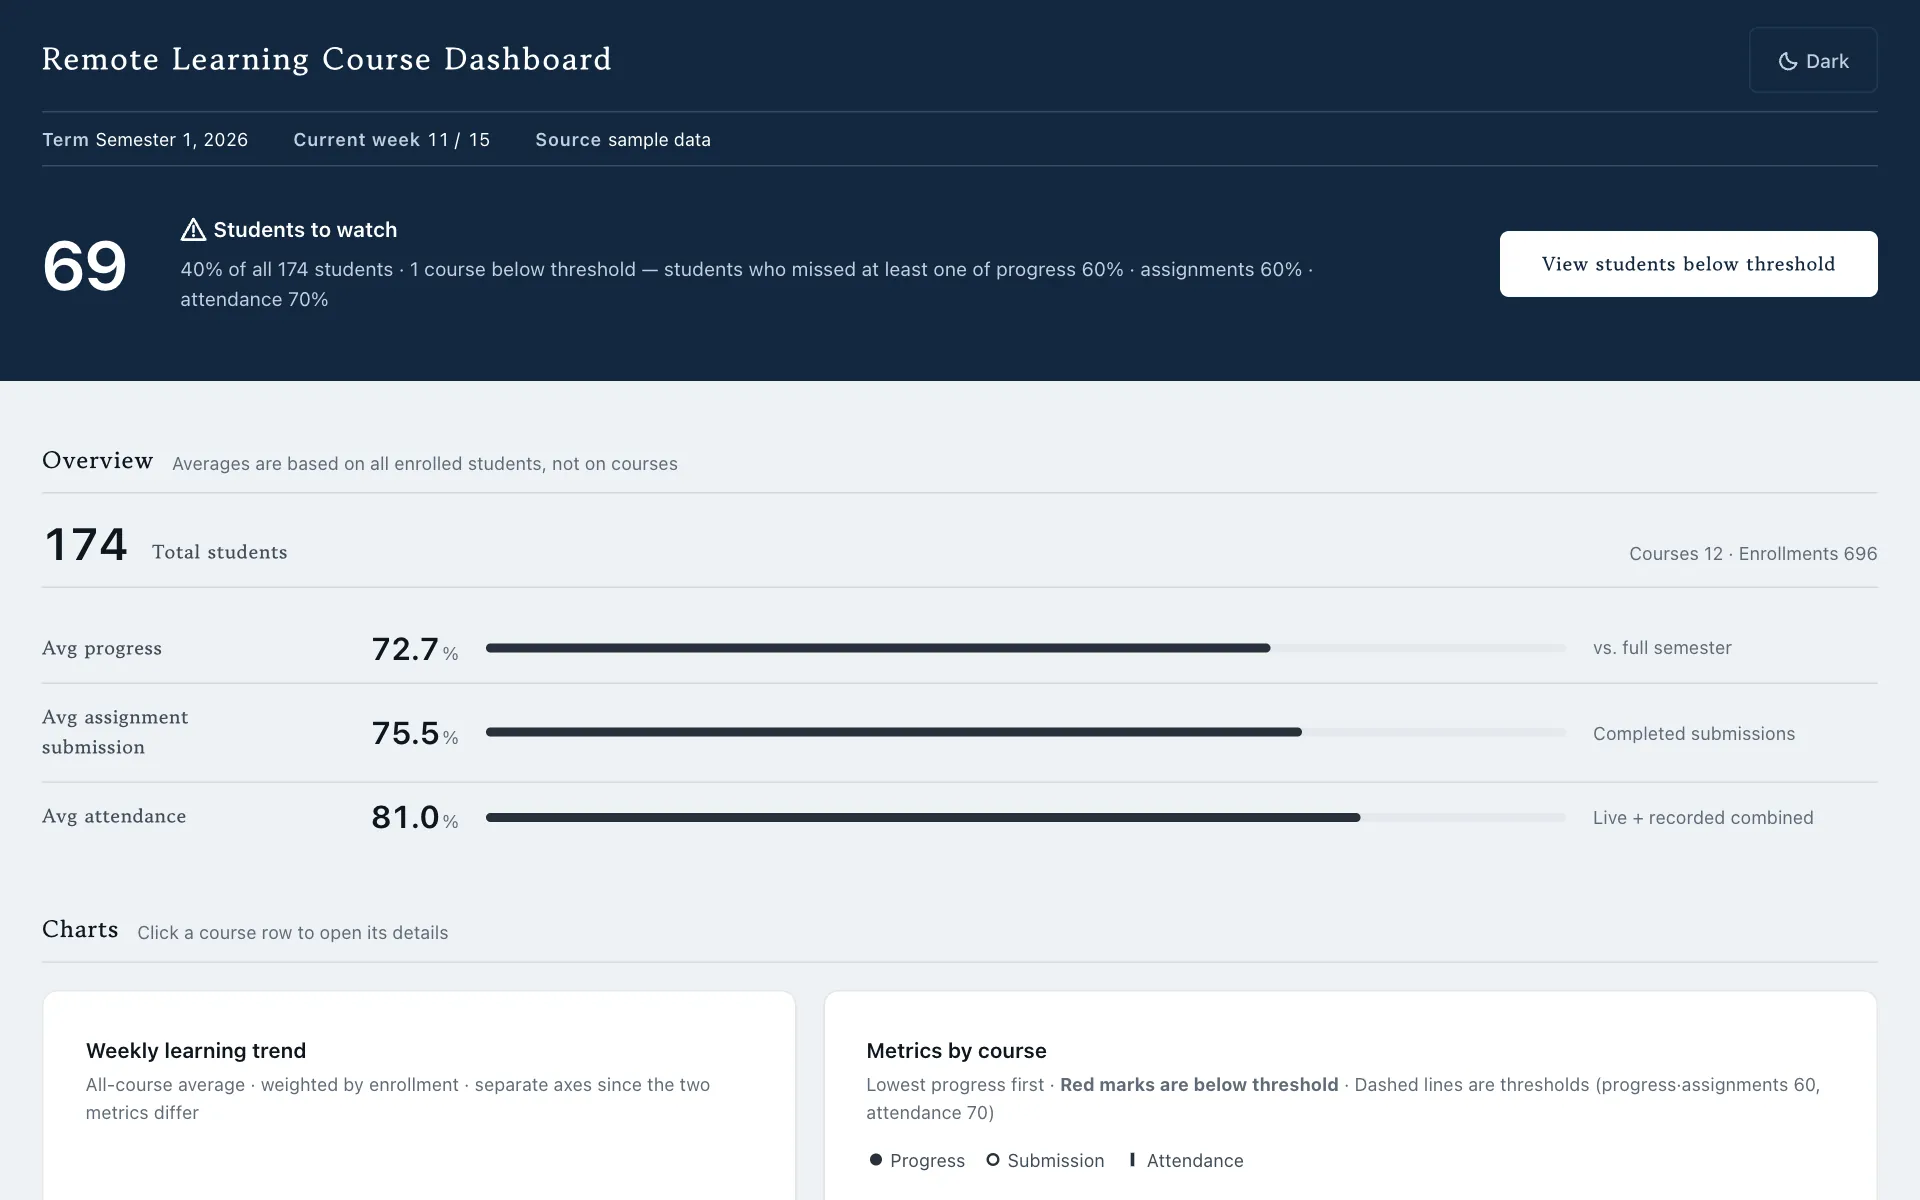Click the 81.0% attendance value
1920x1200 pixels.
[415, 817]
